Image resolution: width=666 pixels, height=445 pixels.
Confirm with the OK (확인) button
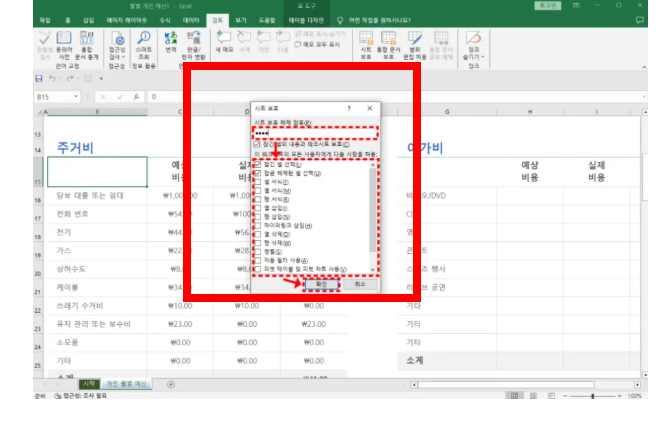click(x=322, y=284)
